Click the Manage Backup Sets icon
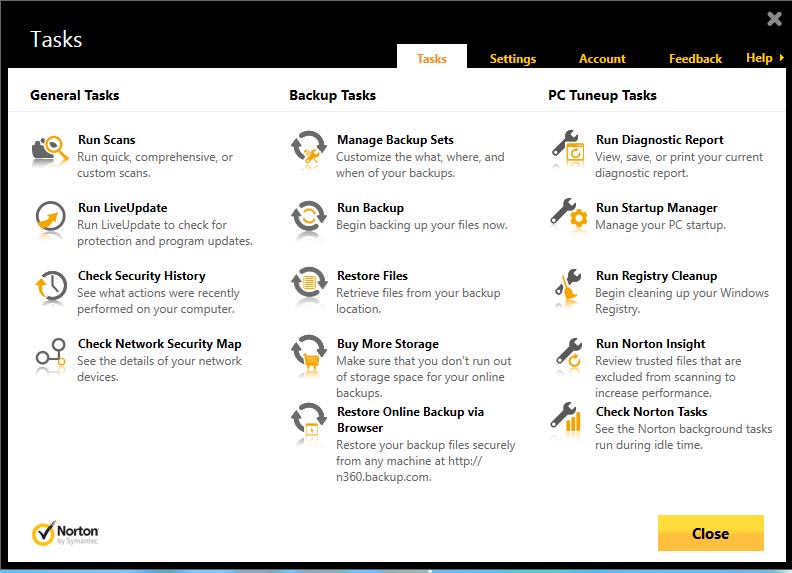Image resolution: width=792 pixels, height=573 pixels. pyautogui.click(x=309, y=149)
